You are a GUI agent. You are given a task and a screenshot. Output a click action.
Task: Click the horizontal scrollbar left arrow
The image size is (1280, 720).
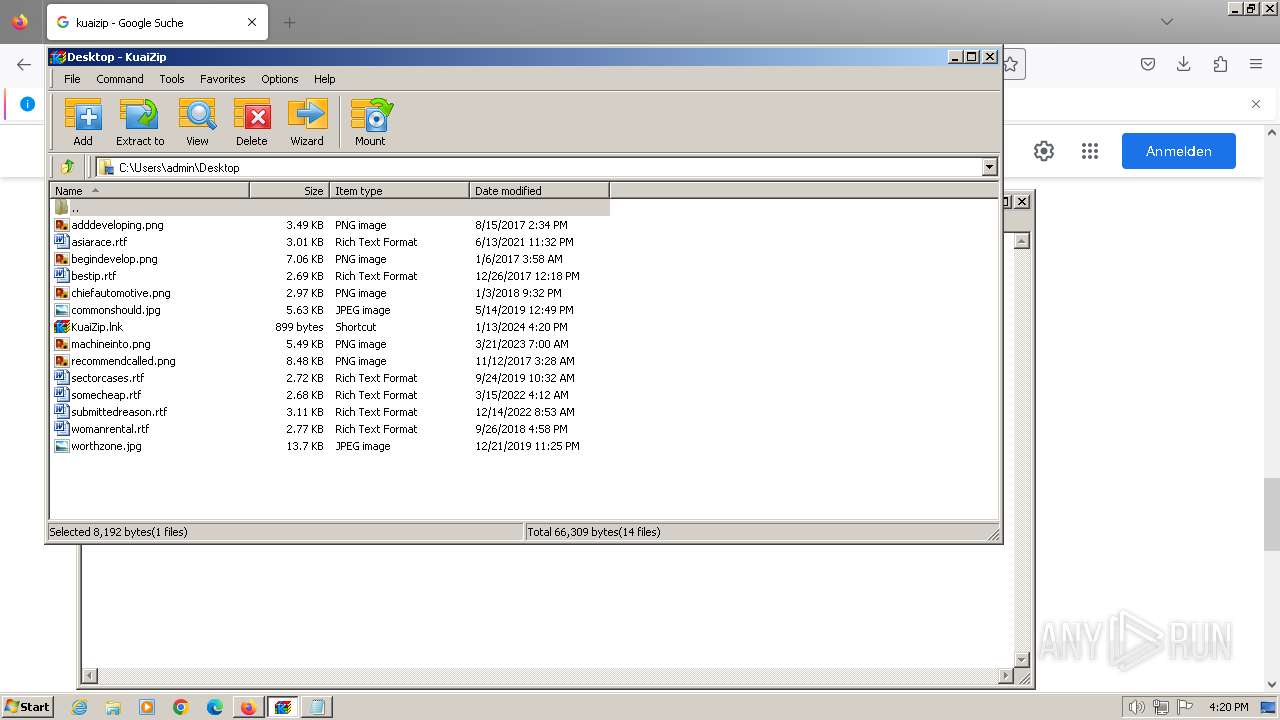point(89,677)
